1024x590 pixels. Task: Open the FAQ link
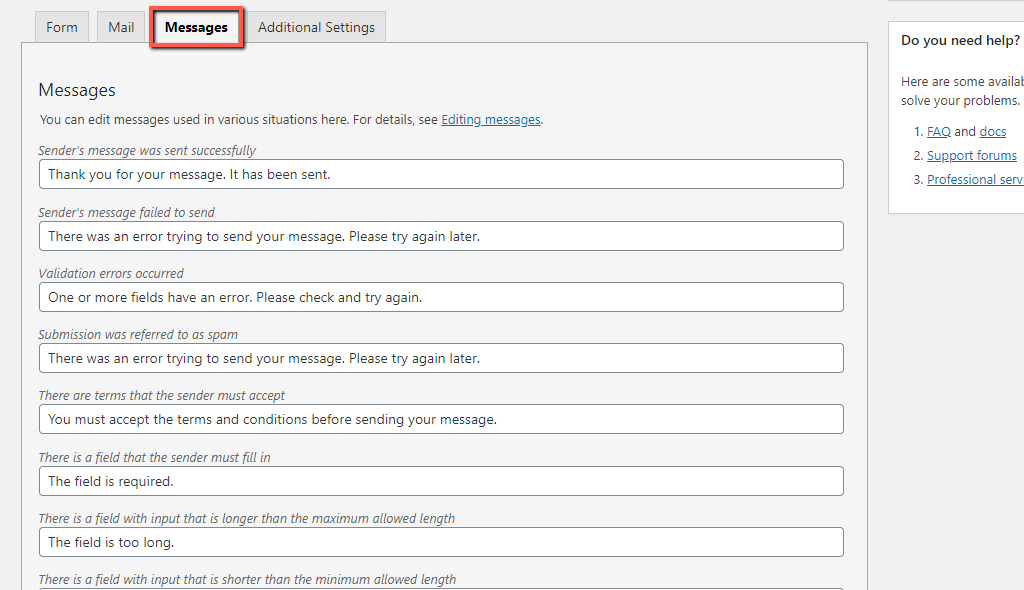tap(938, 131)
